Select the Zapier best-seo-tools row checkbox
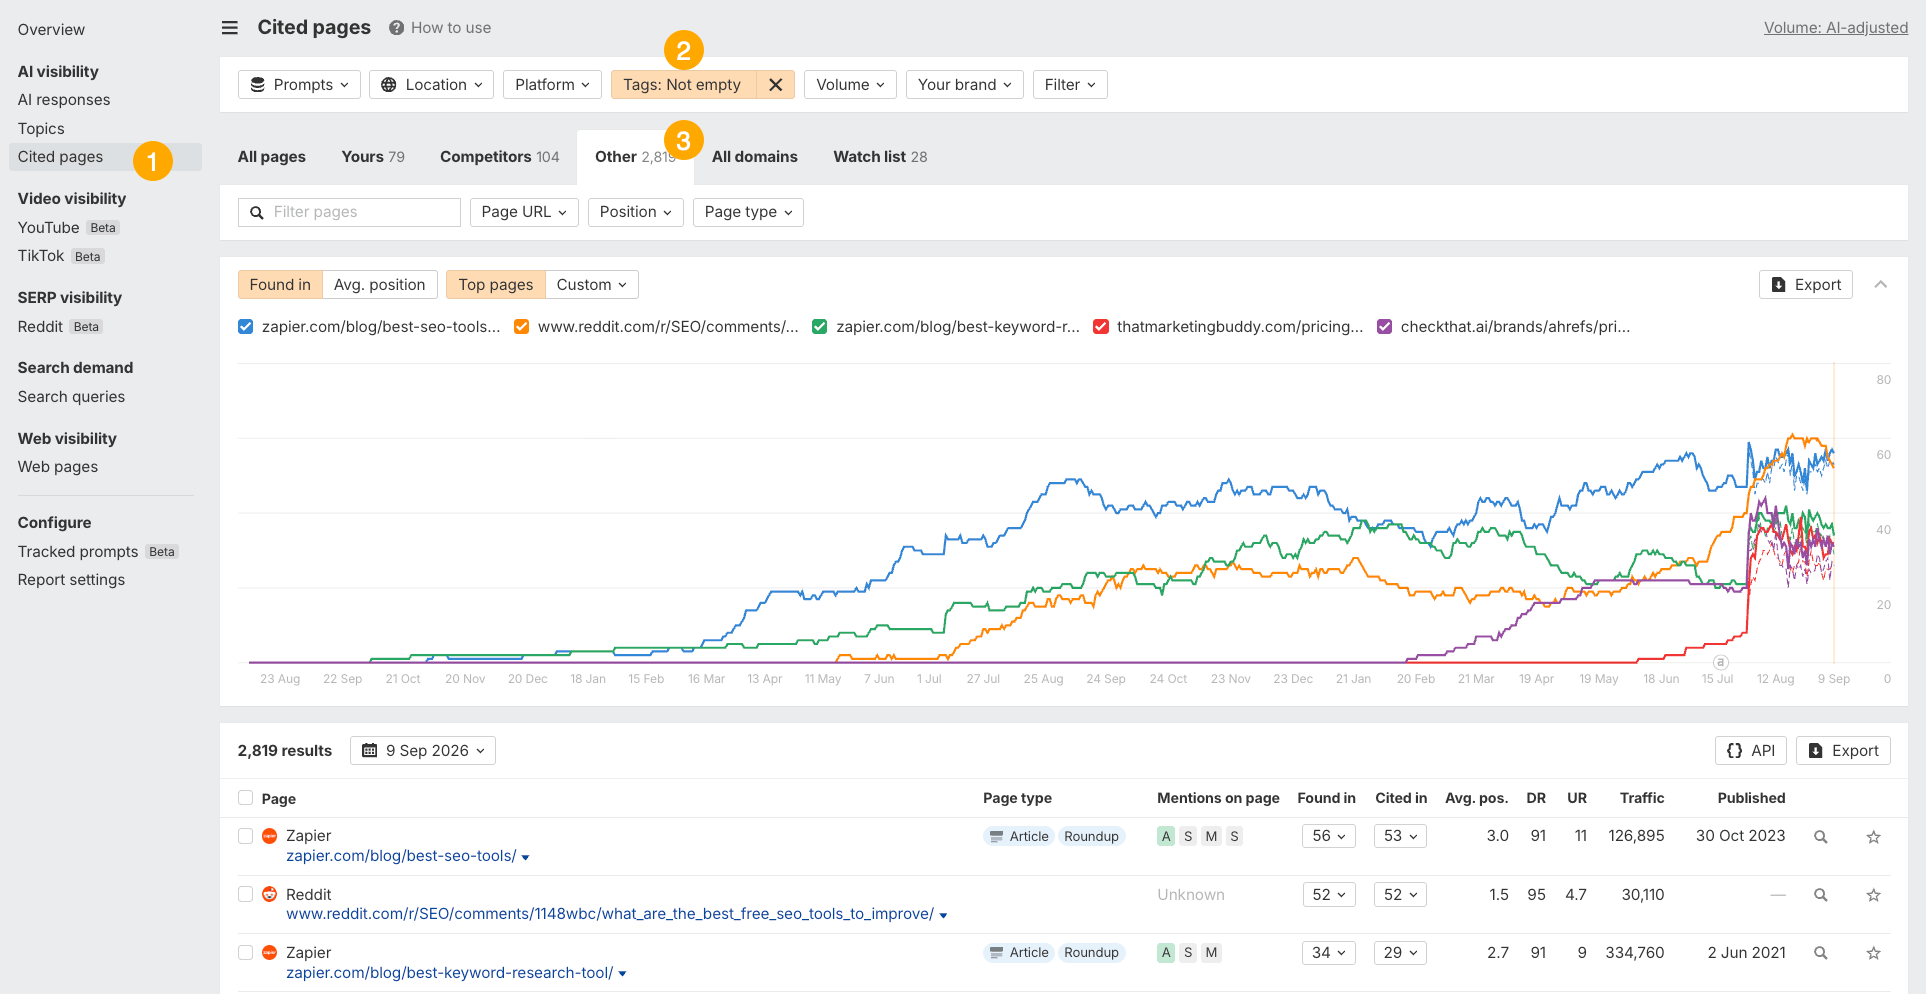Screen dimensions: 1926x994 (246, 836)
